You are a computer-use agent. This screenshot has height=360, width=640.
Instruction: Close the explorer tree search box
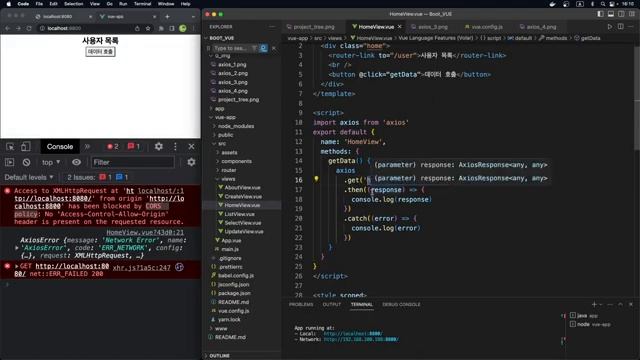pyautogui.click(x=274, y=48)
